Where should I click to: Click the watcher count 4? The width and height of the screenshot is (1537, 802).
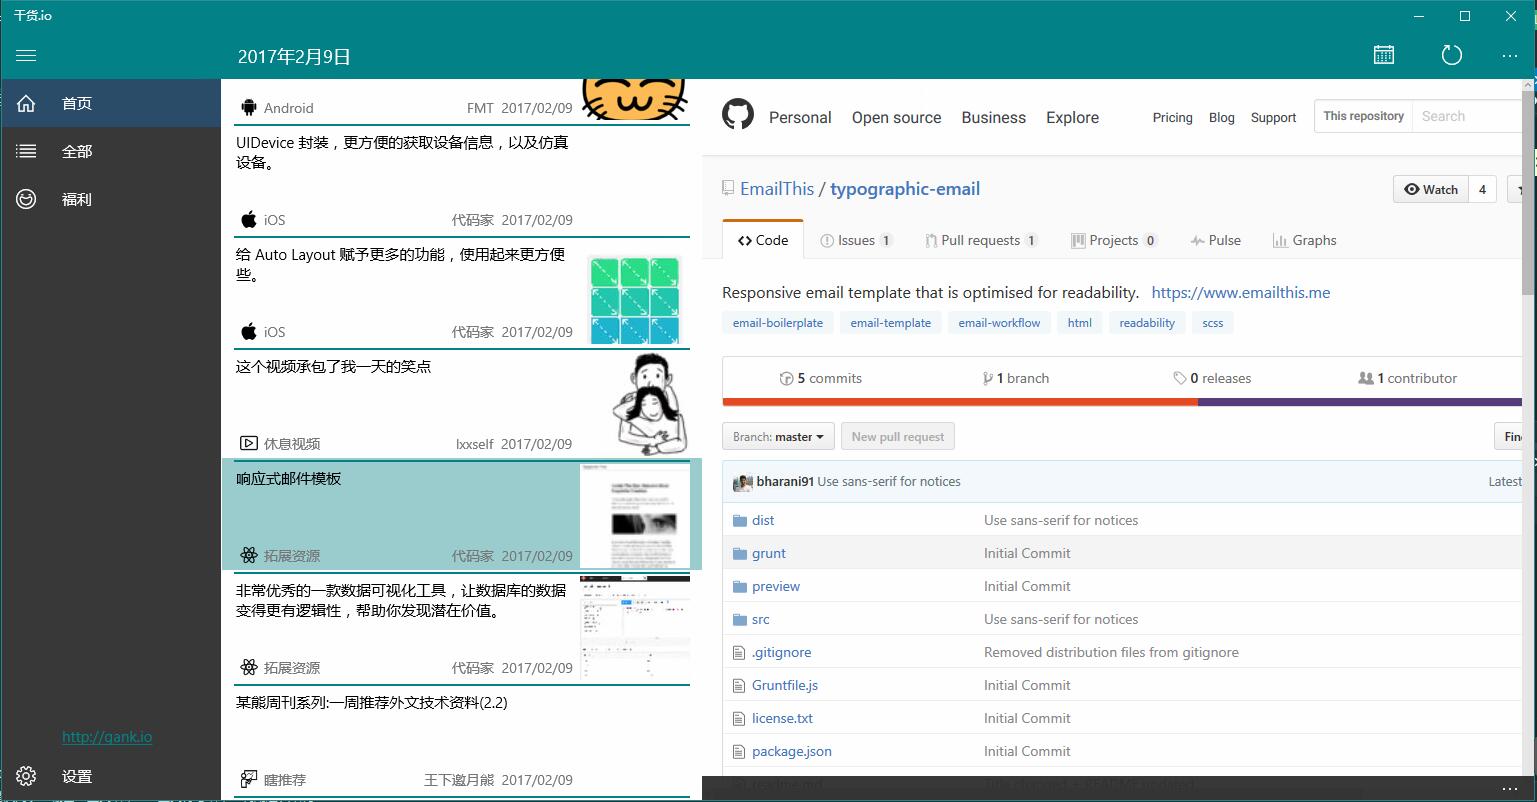pos(1482,189)
